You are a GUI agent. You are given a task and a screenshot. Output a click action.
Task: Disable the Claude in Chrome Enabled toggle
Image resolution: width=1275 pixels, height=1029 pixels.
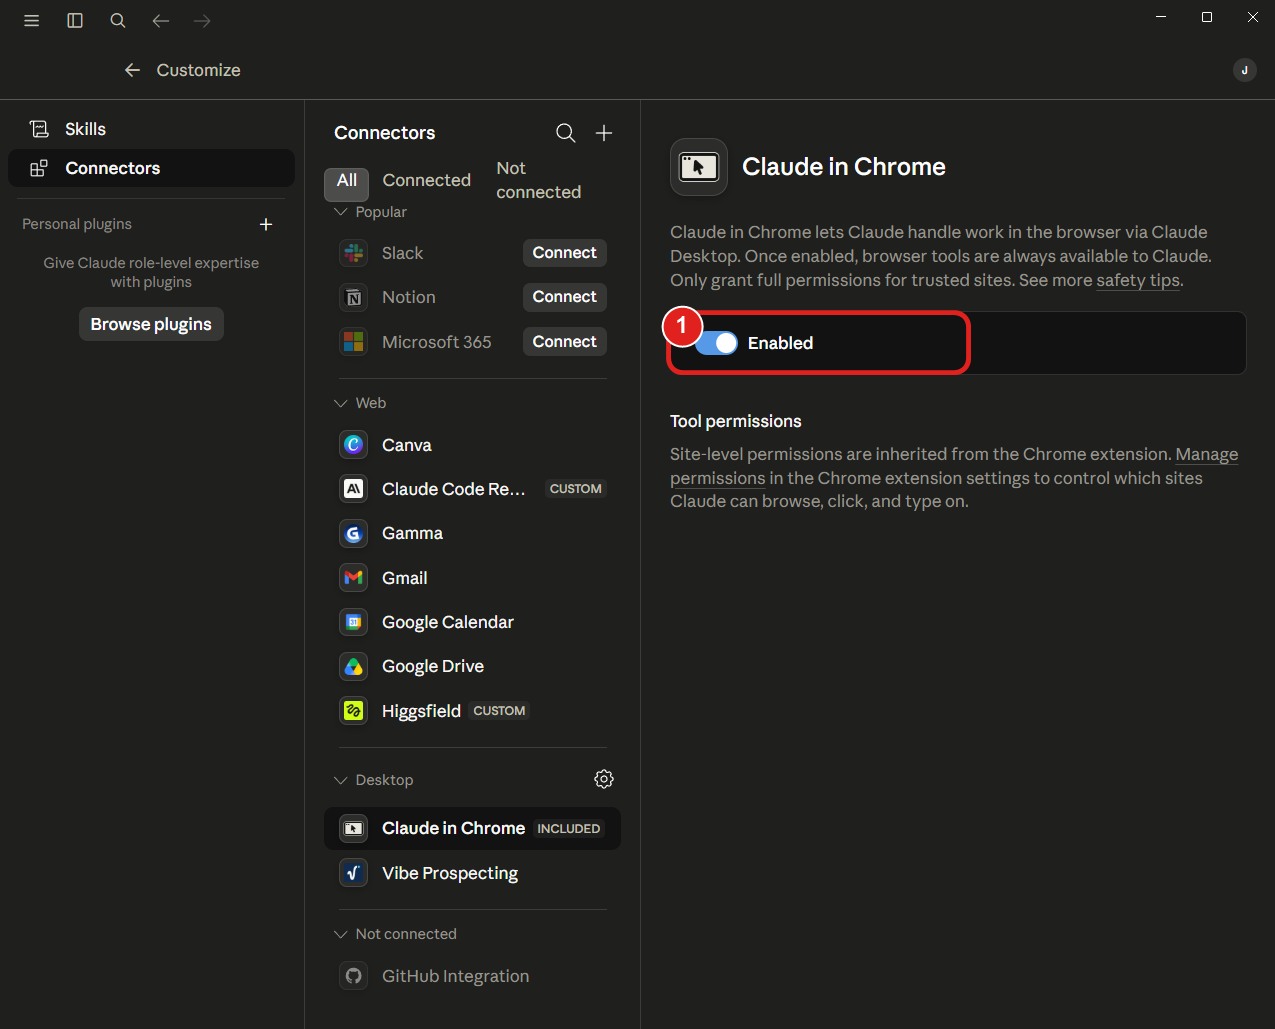click(x=717, y=343)
